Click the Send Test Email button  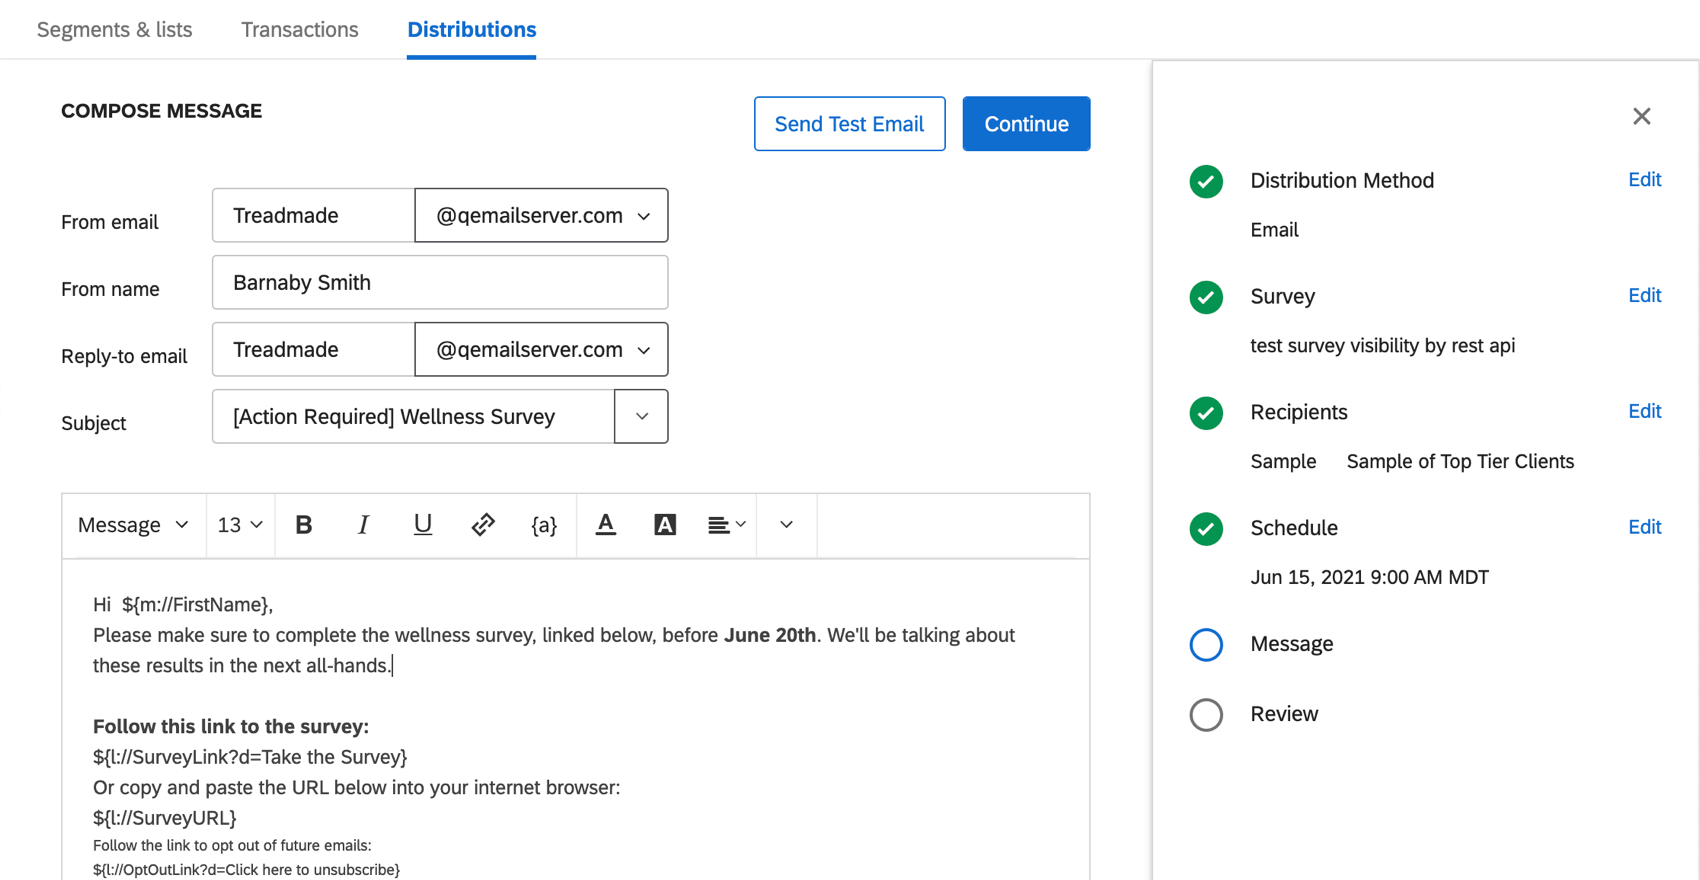(849, 124)
